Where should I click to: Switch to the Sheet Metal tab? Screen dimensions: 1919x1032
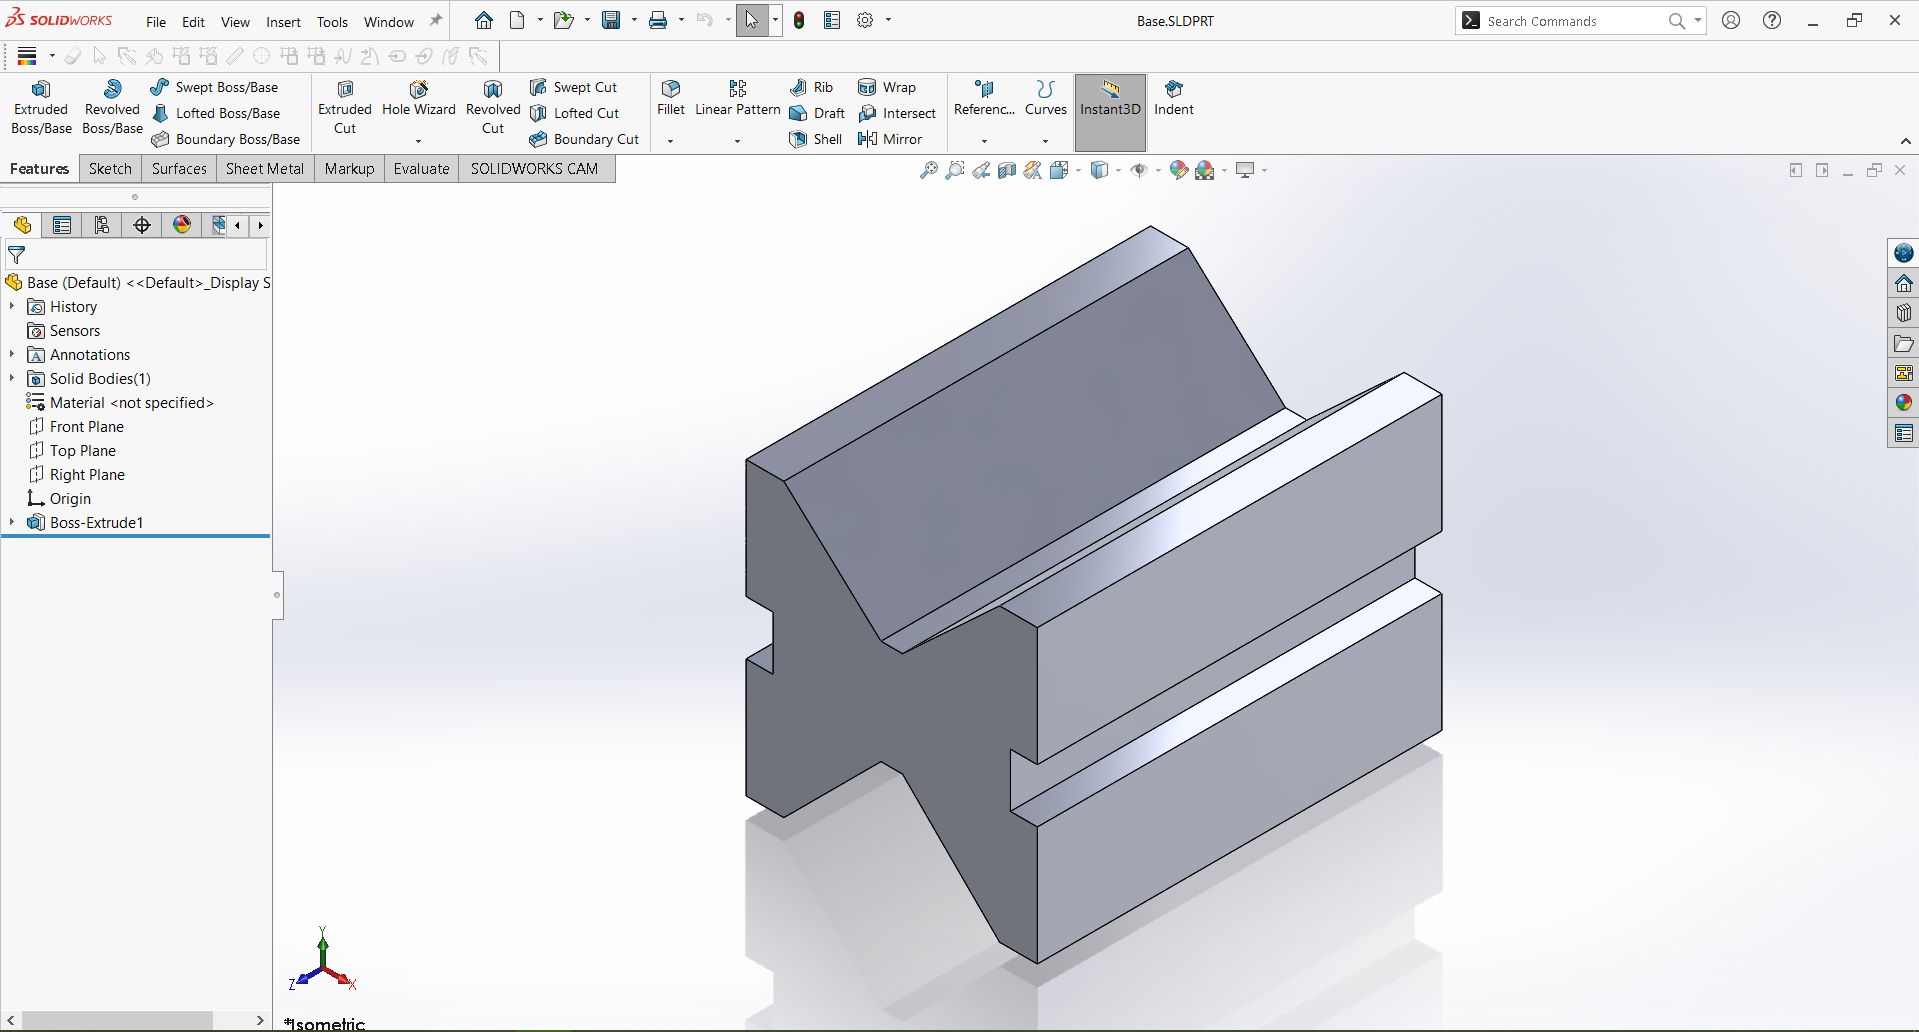point(265,168)
